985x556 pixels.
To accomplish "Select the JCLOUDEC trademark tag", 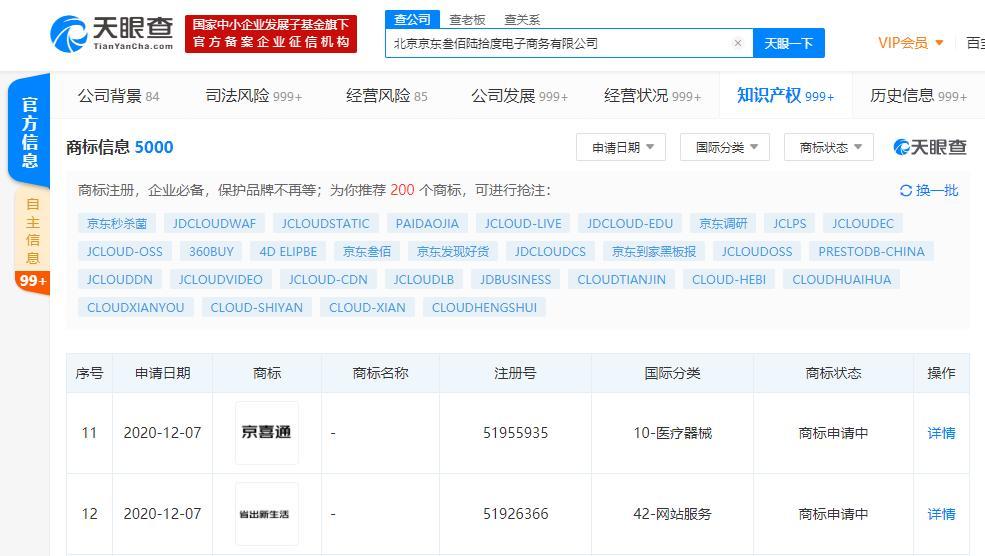I will pyautogui.click(x=863, y=223).
